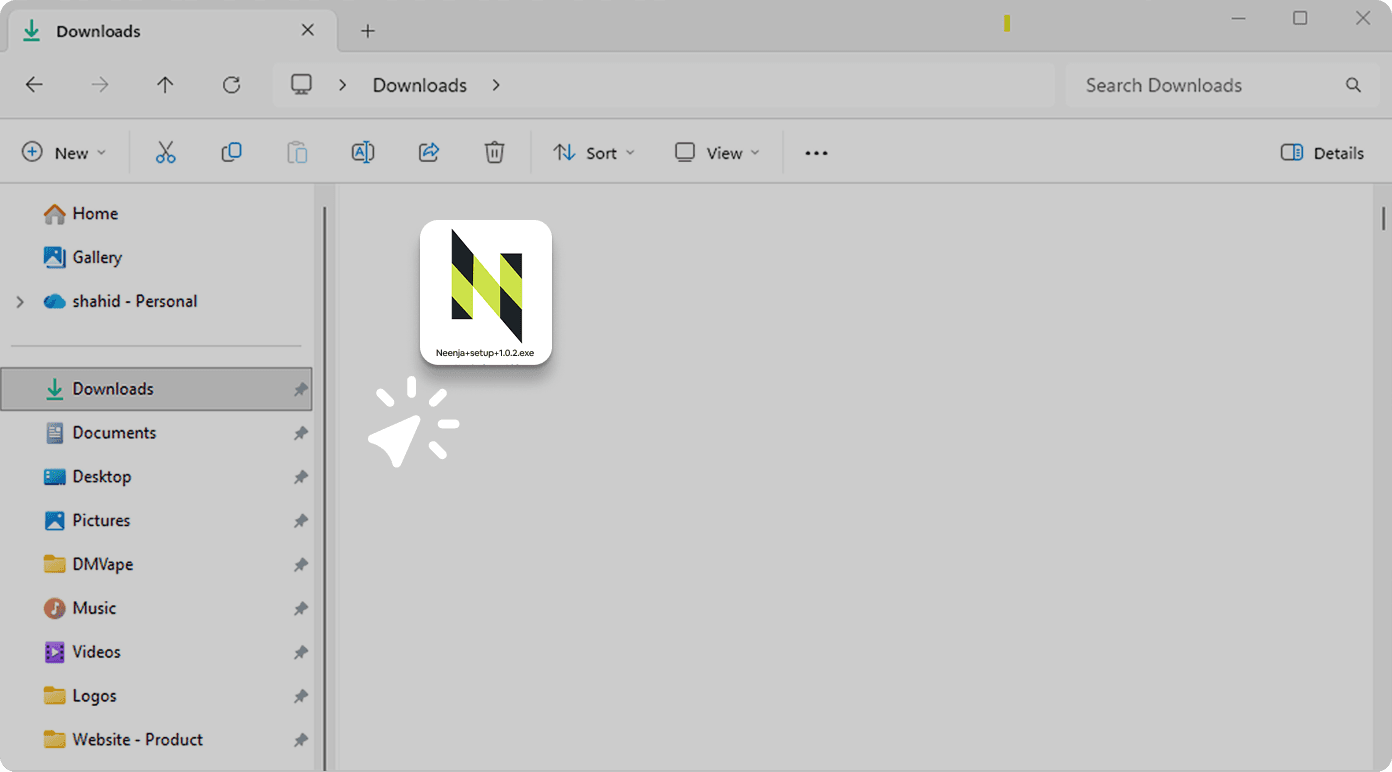Maximize the File Explorer window
The image size is (1392, 772).
(1300, 18)
